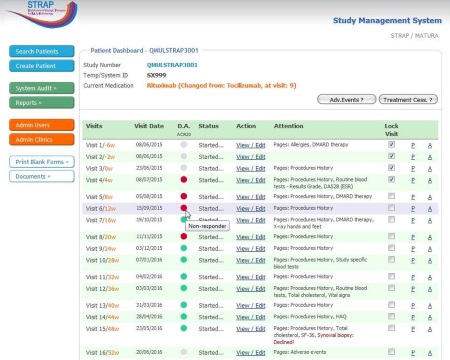The width and height of the screenshot is (450, 360).
Task: Open the Reports dropdown menu
Action: tap(42, 103)
